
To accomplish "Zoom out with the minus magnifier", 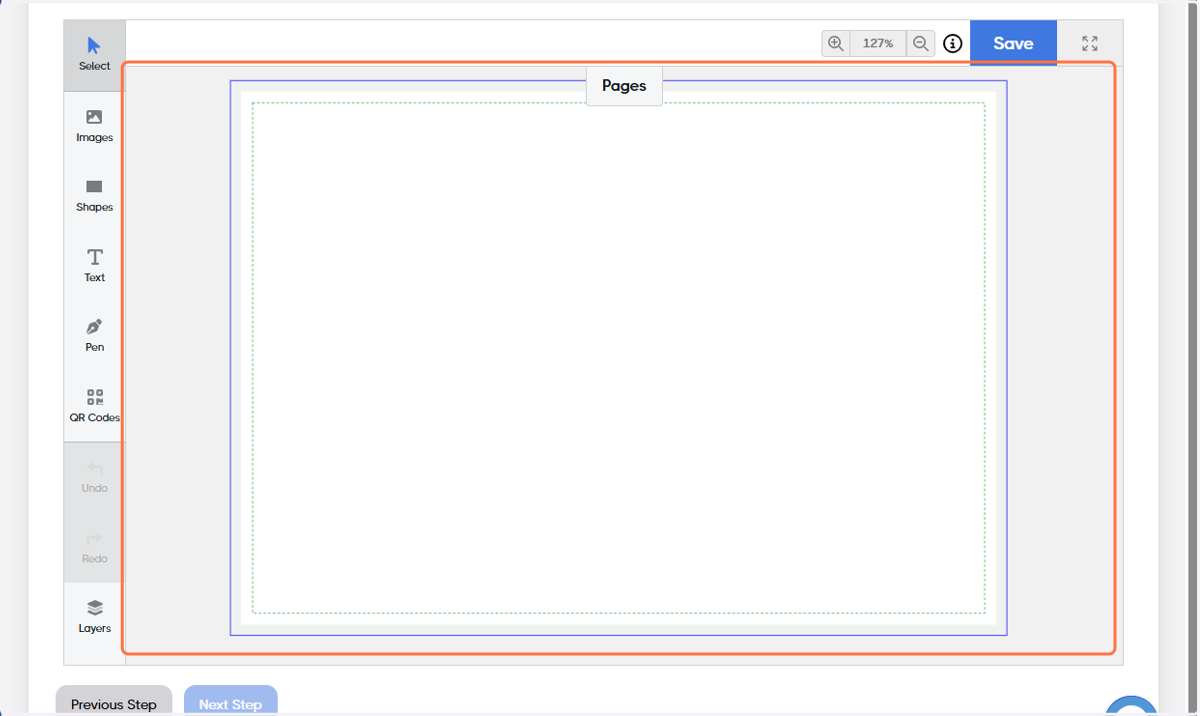I will [921, 43].
